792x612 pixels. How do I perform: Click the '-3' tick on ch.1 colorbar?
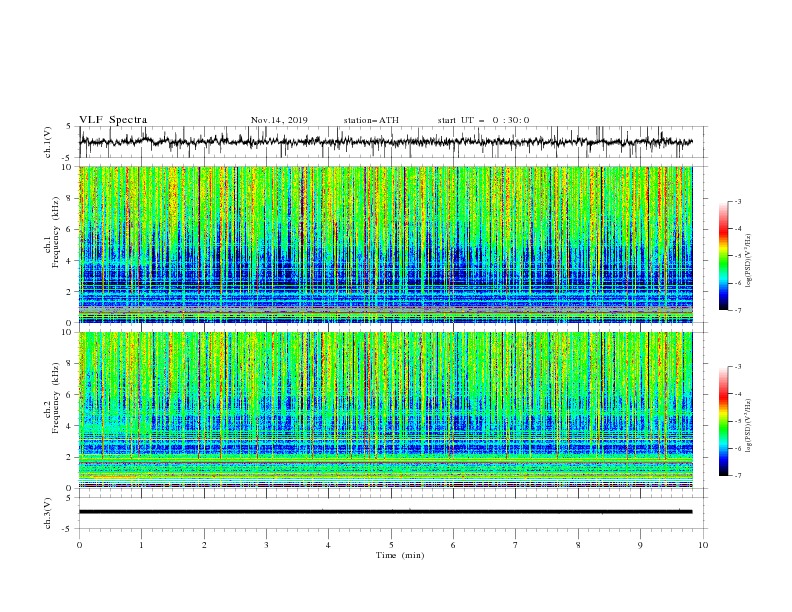click(x=737, y=201)
